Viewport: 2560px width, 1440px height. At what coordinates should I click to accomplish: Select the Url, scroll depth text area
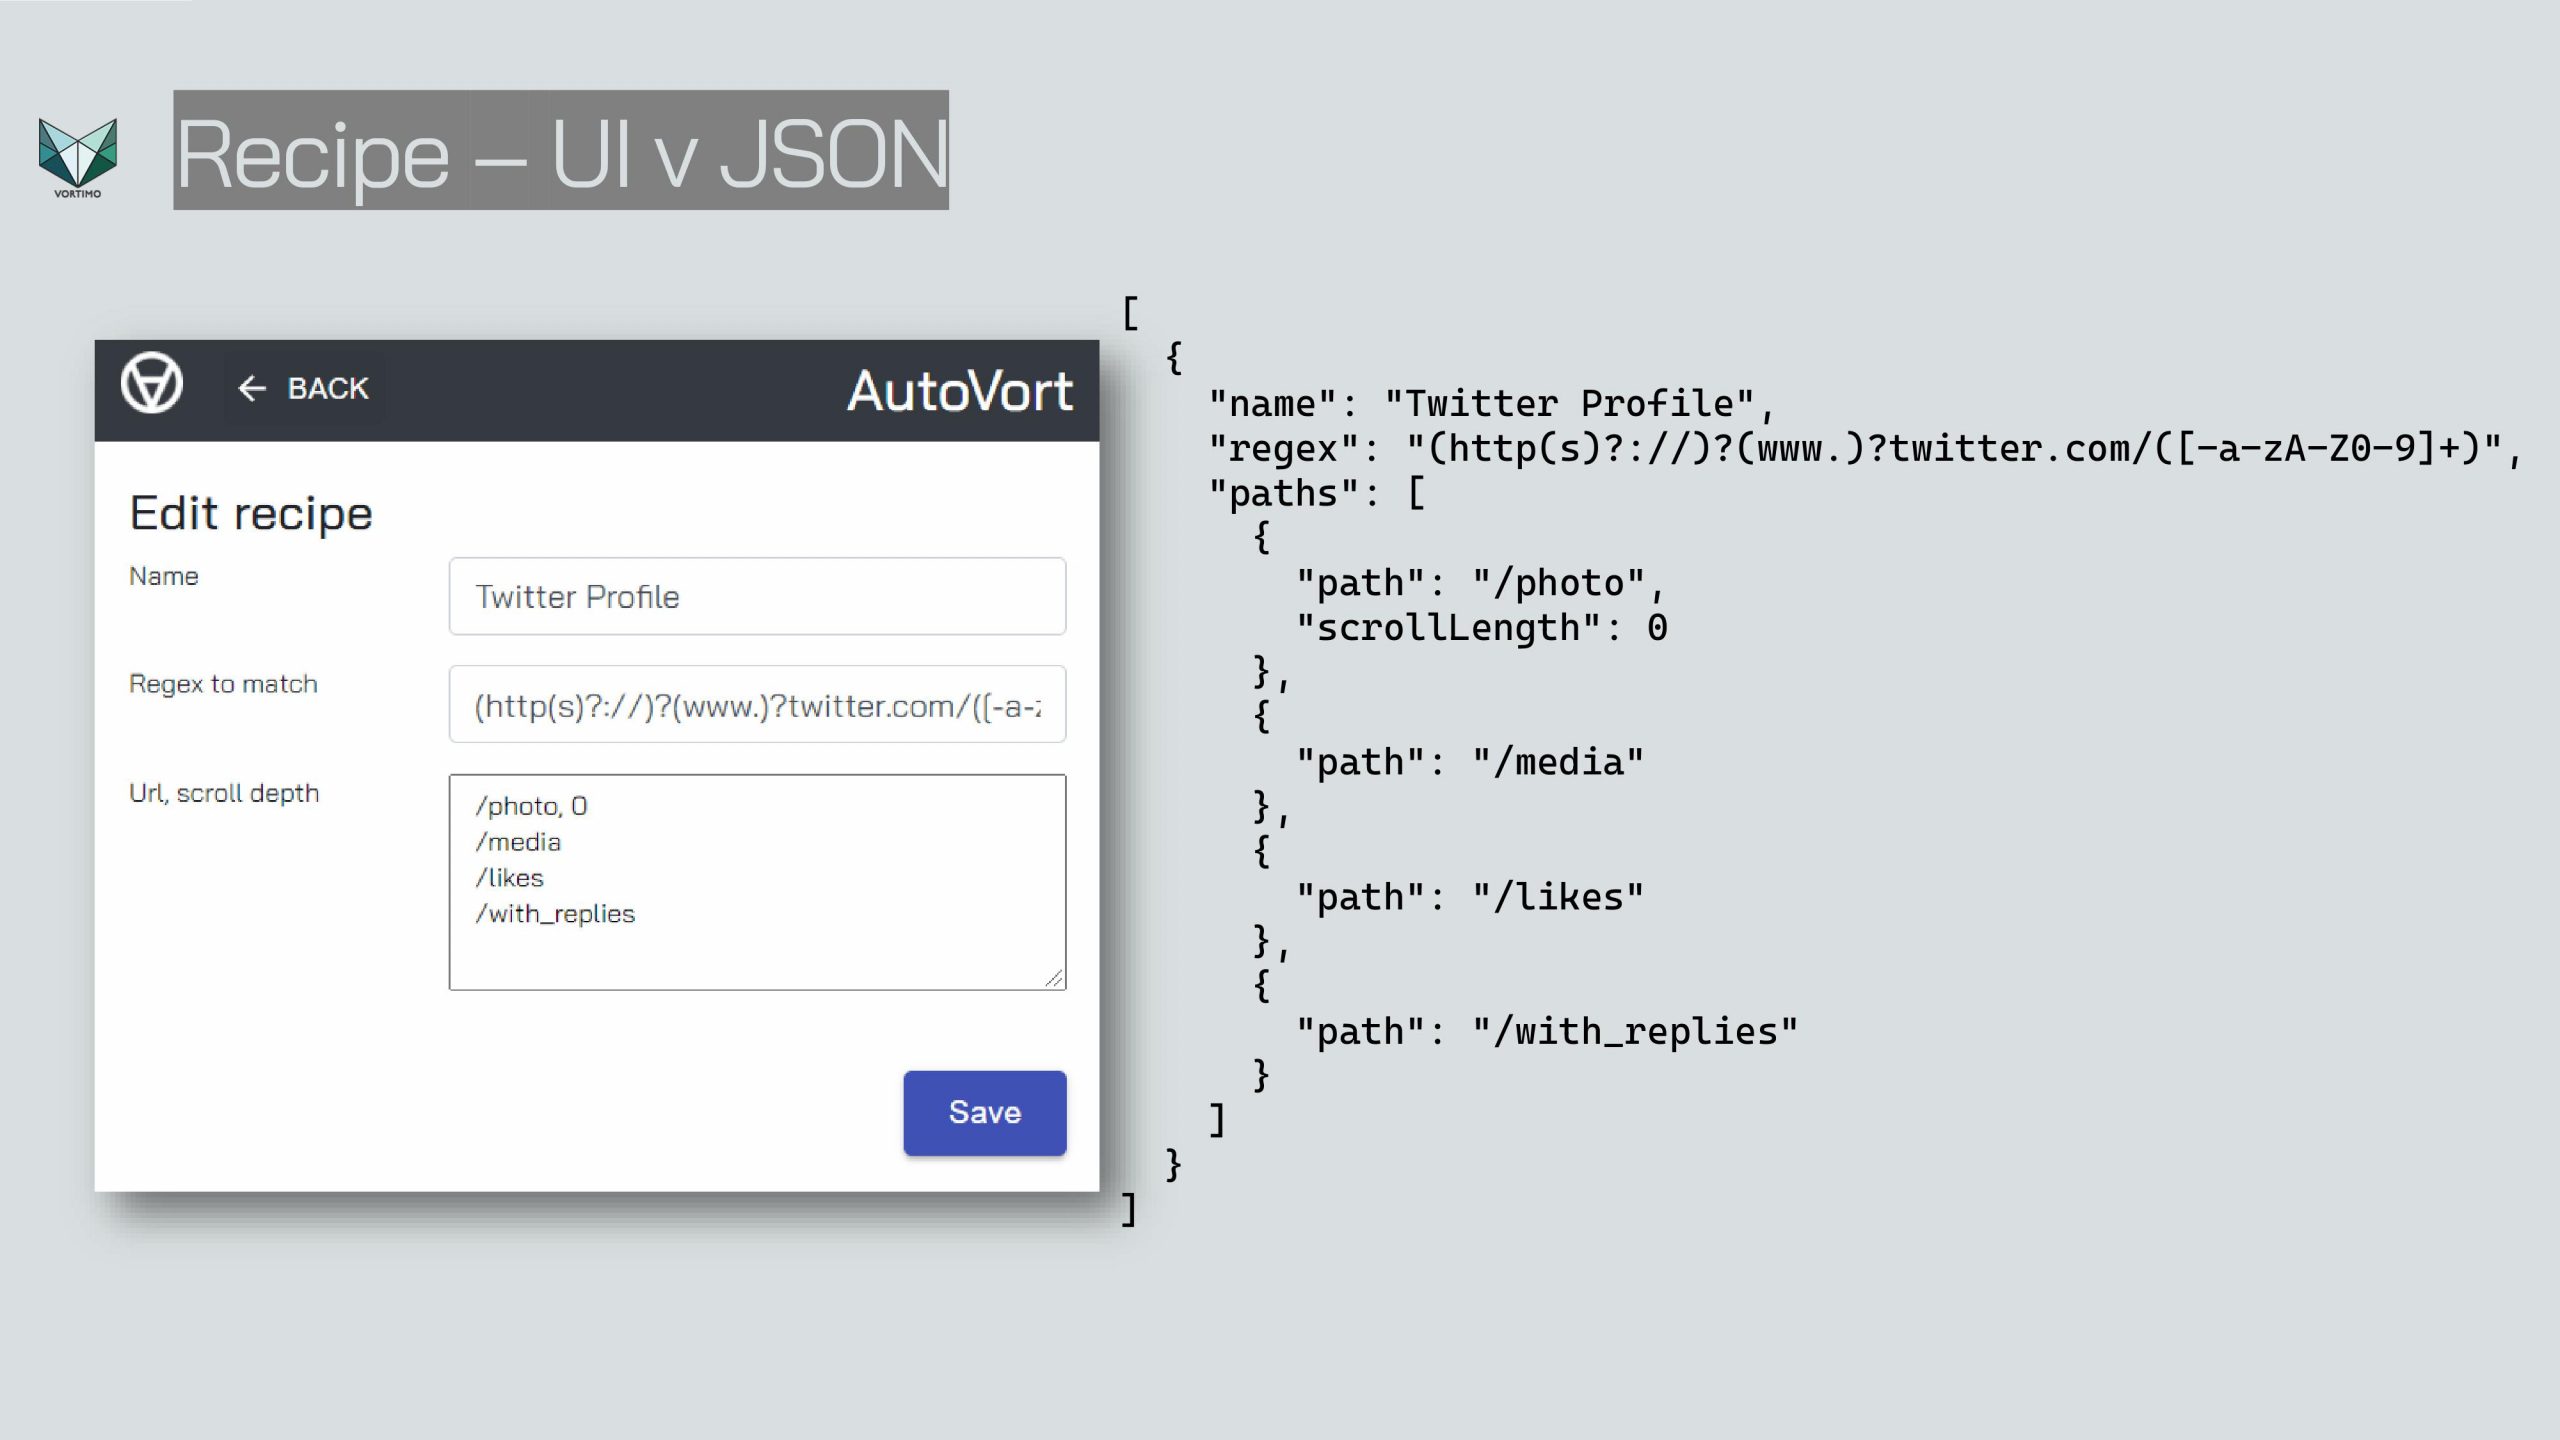pyautogui.click(x=757, y=882)
